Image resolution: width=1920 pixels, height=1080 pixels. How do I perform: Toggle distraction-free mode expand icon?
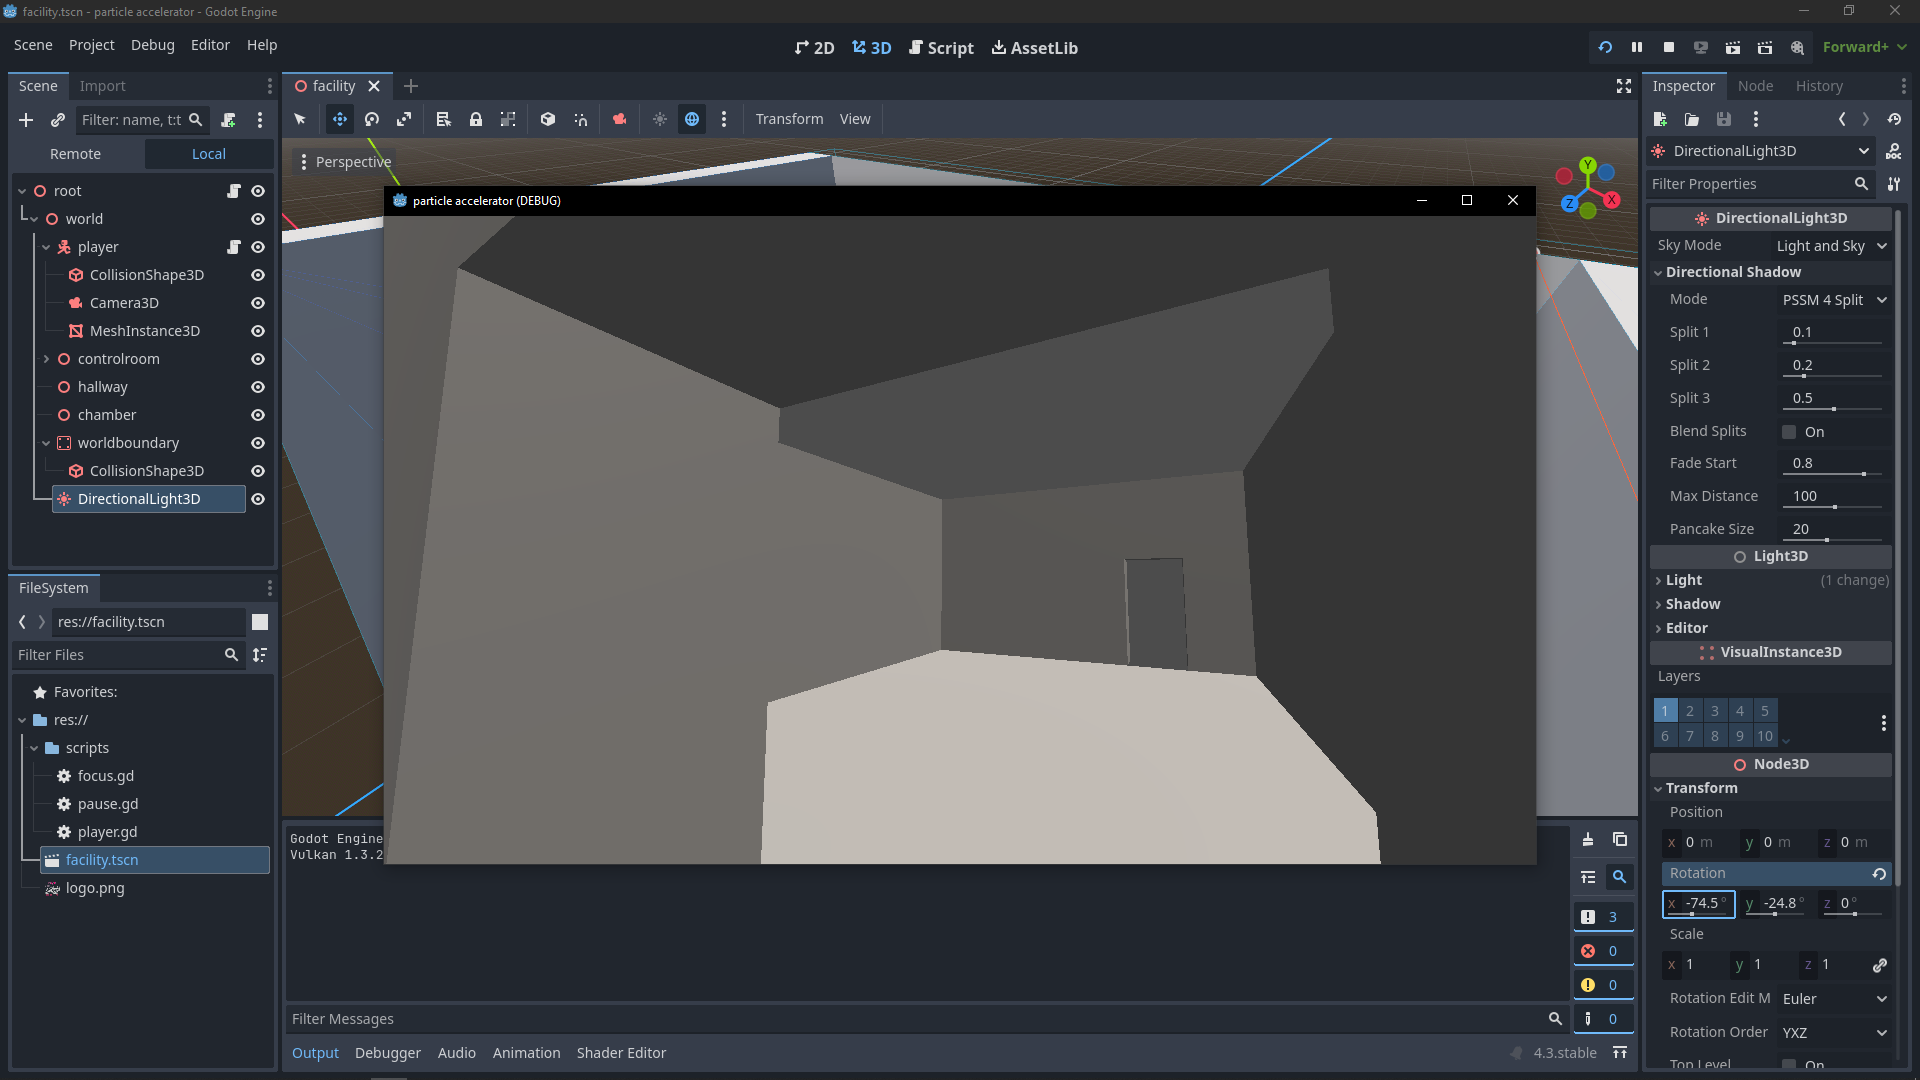1624,86
